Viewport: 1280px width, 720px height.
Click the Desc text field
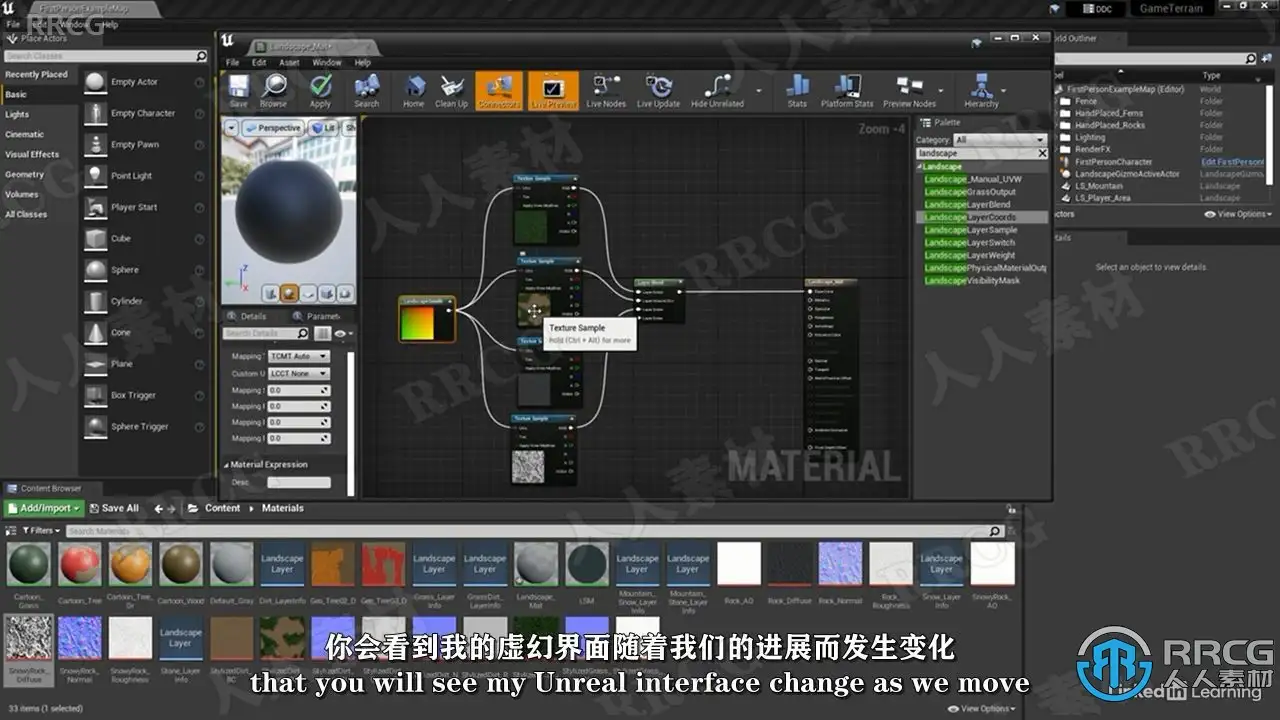[x=299, y=482]
